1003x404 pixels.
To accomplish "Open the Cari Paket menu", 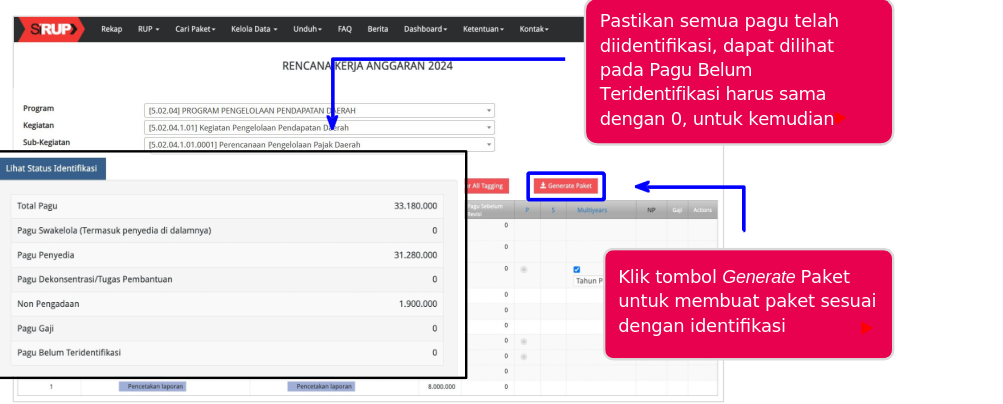I will pos(198,29).
